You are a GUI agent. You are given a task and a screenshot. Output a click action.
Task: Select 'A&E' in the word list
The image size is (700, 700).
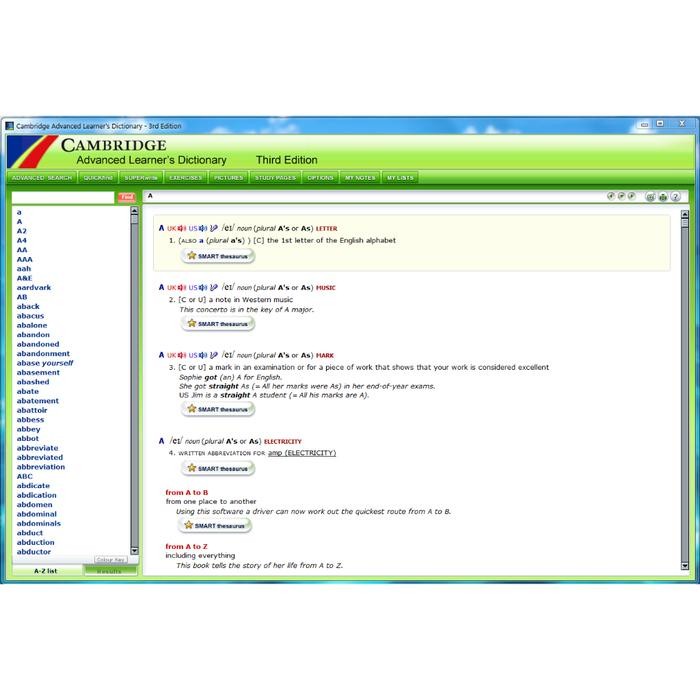[x=25, y=278]
